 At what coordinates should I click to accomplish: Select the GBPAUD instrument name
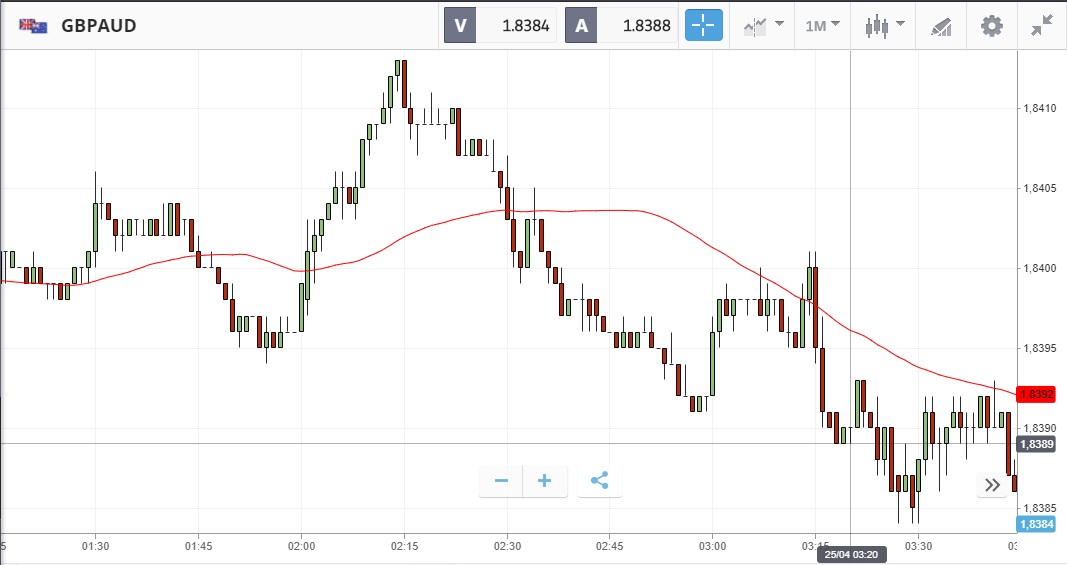99,26
